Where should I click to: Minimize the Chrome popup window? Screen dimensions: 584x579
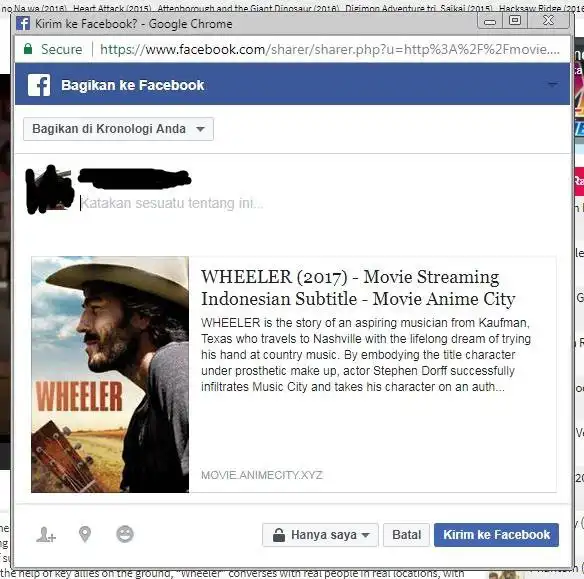click(x=490, y=21)
